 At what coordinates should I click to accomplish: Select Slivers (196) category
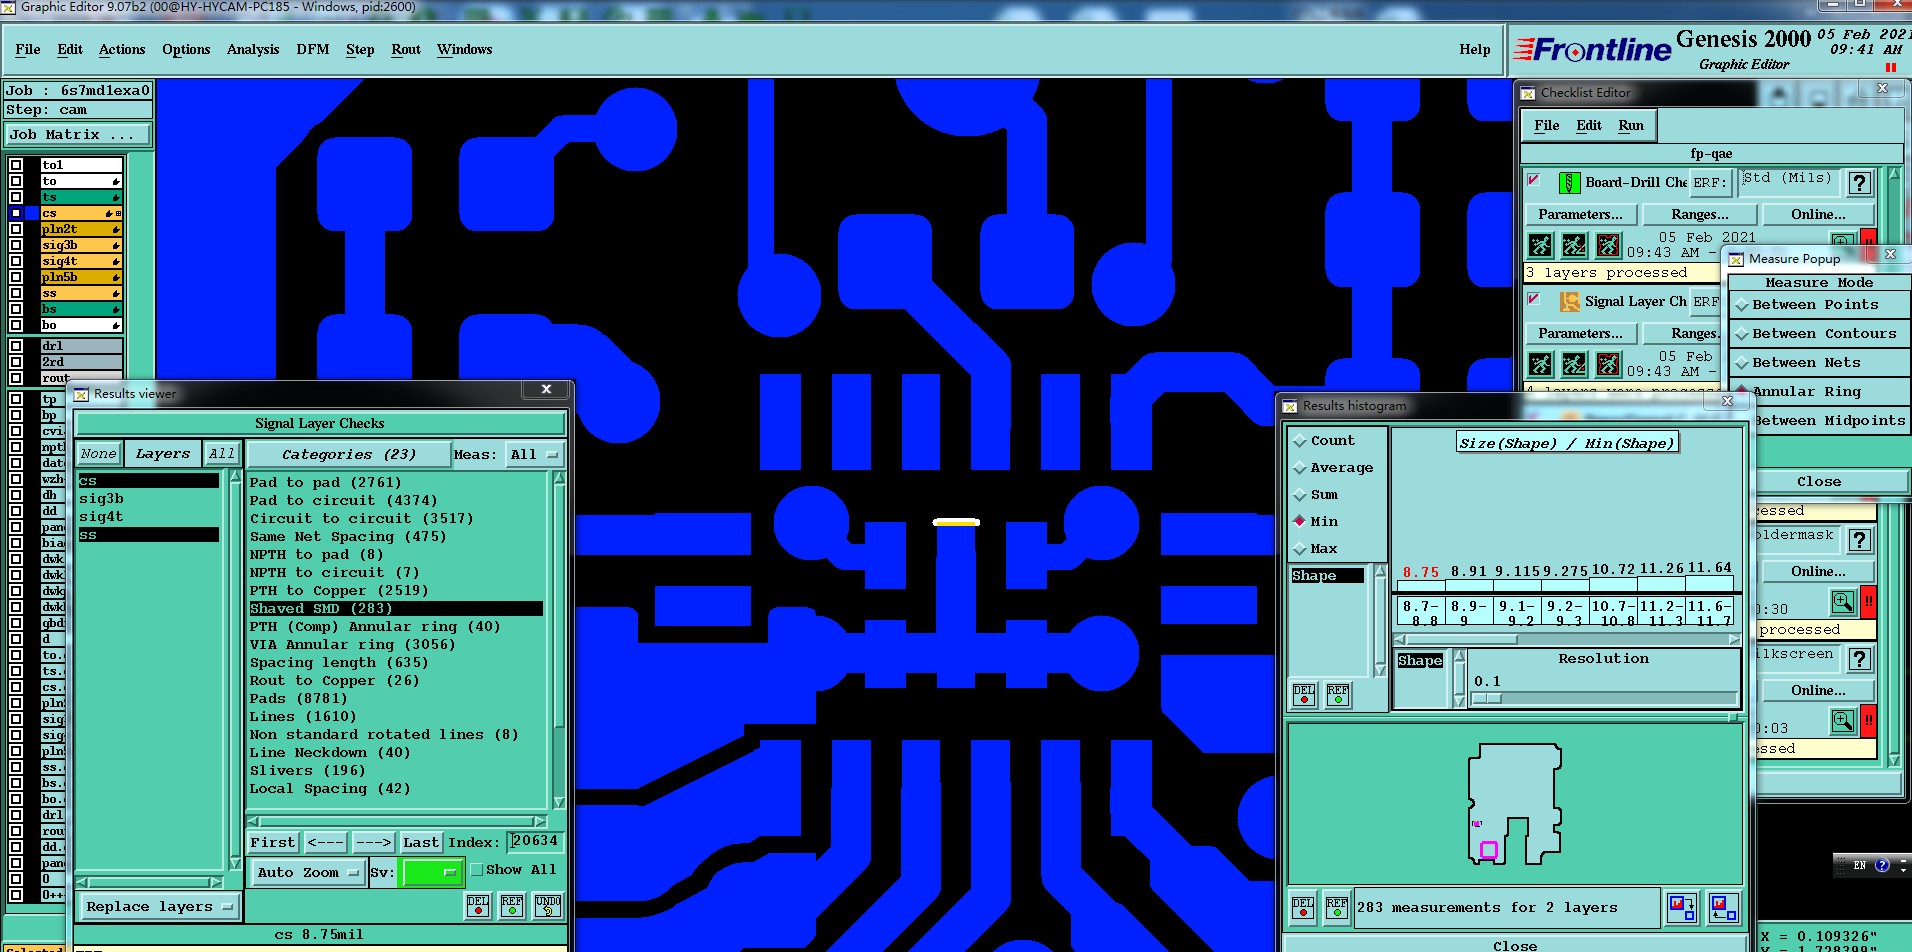[x=307, y=771]
